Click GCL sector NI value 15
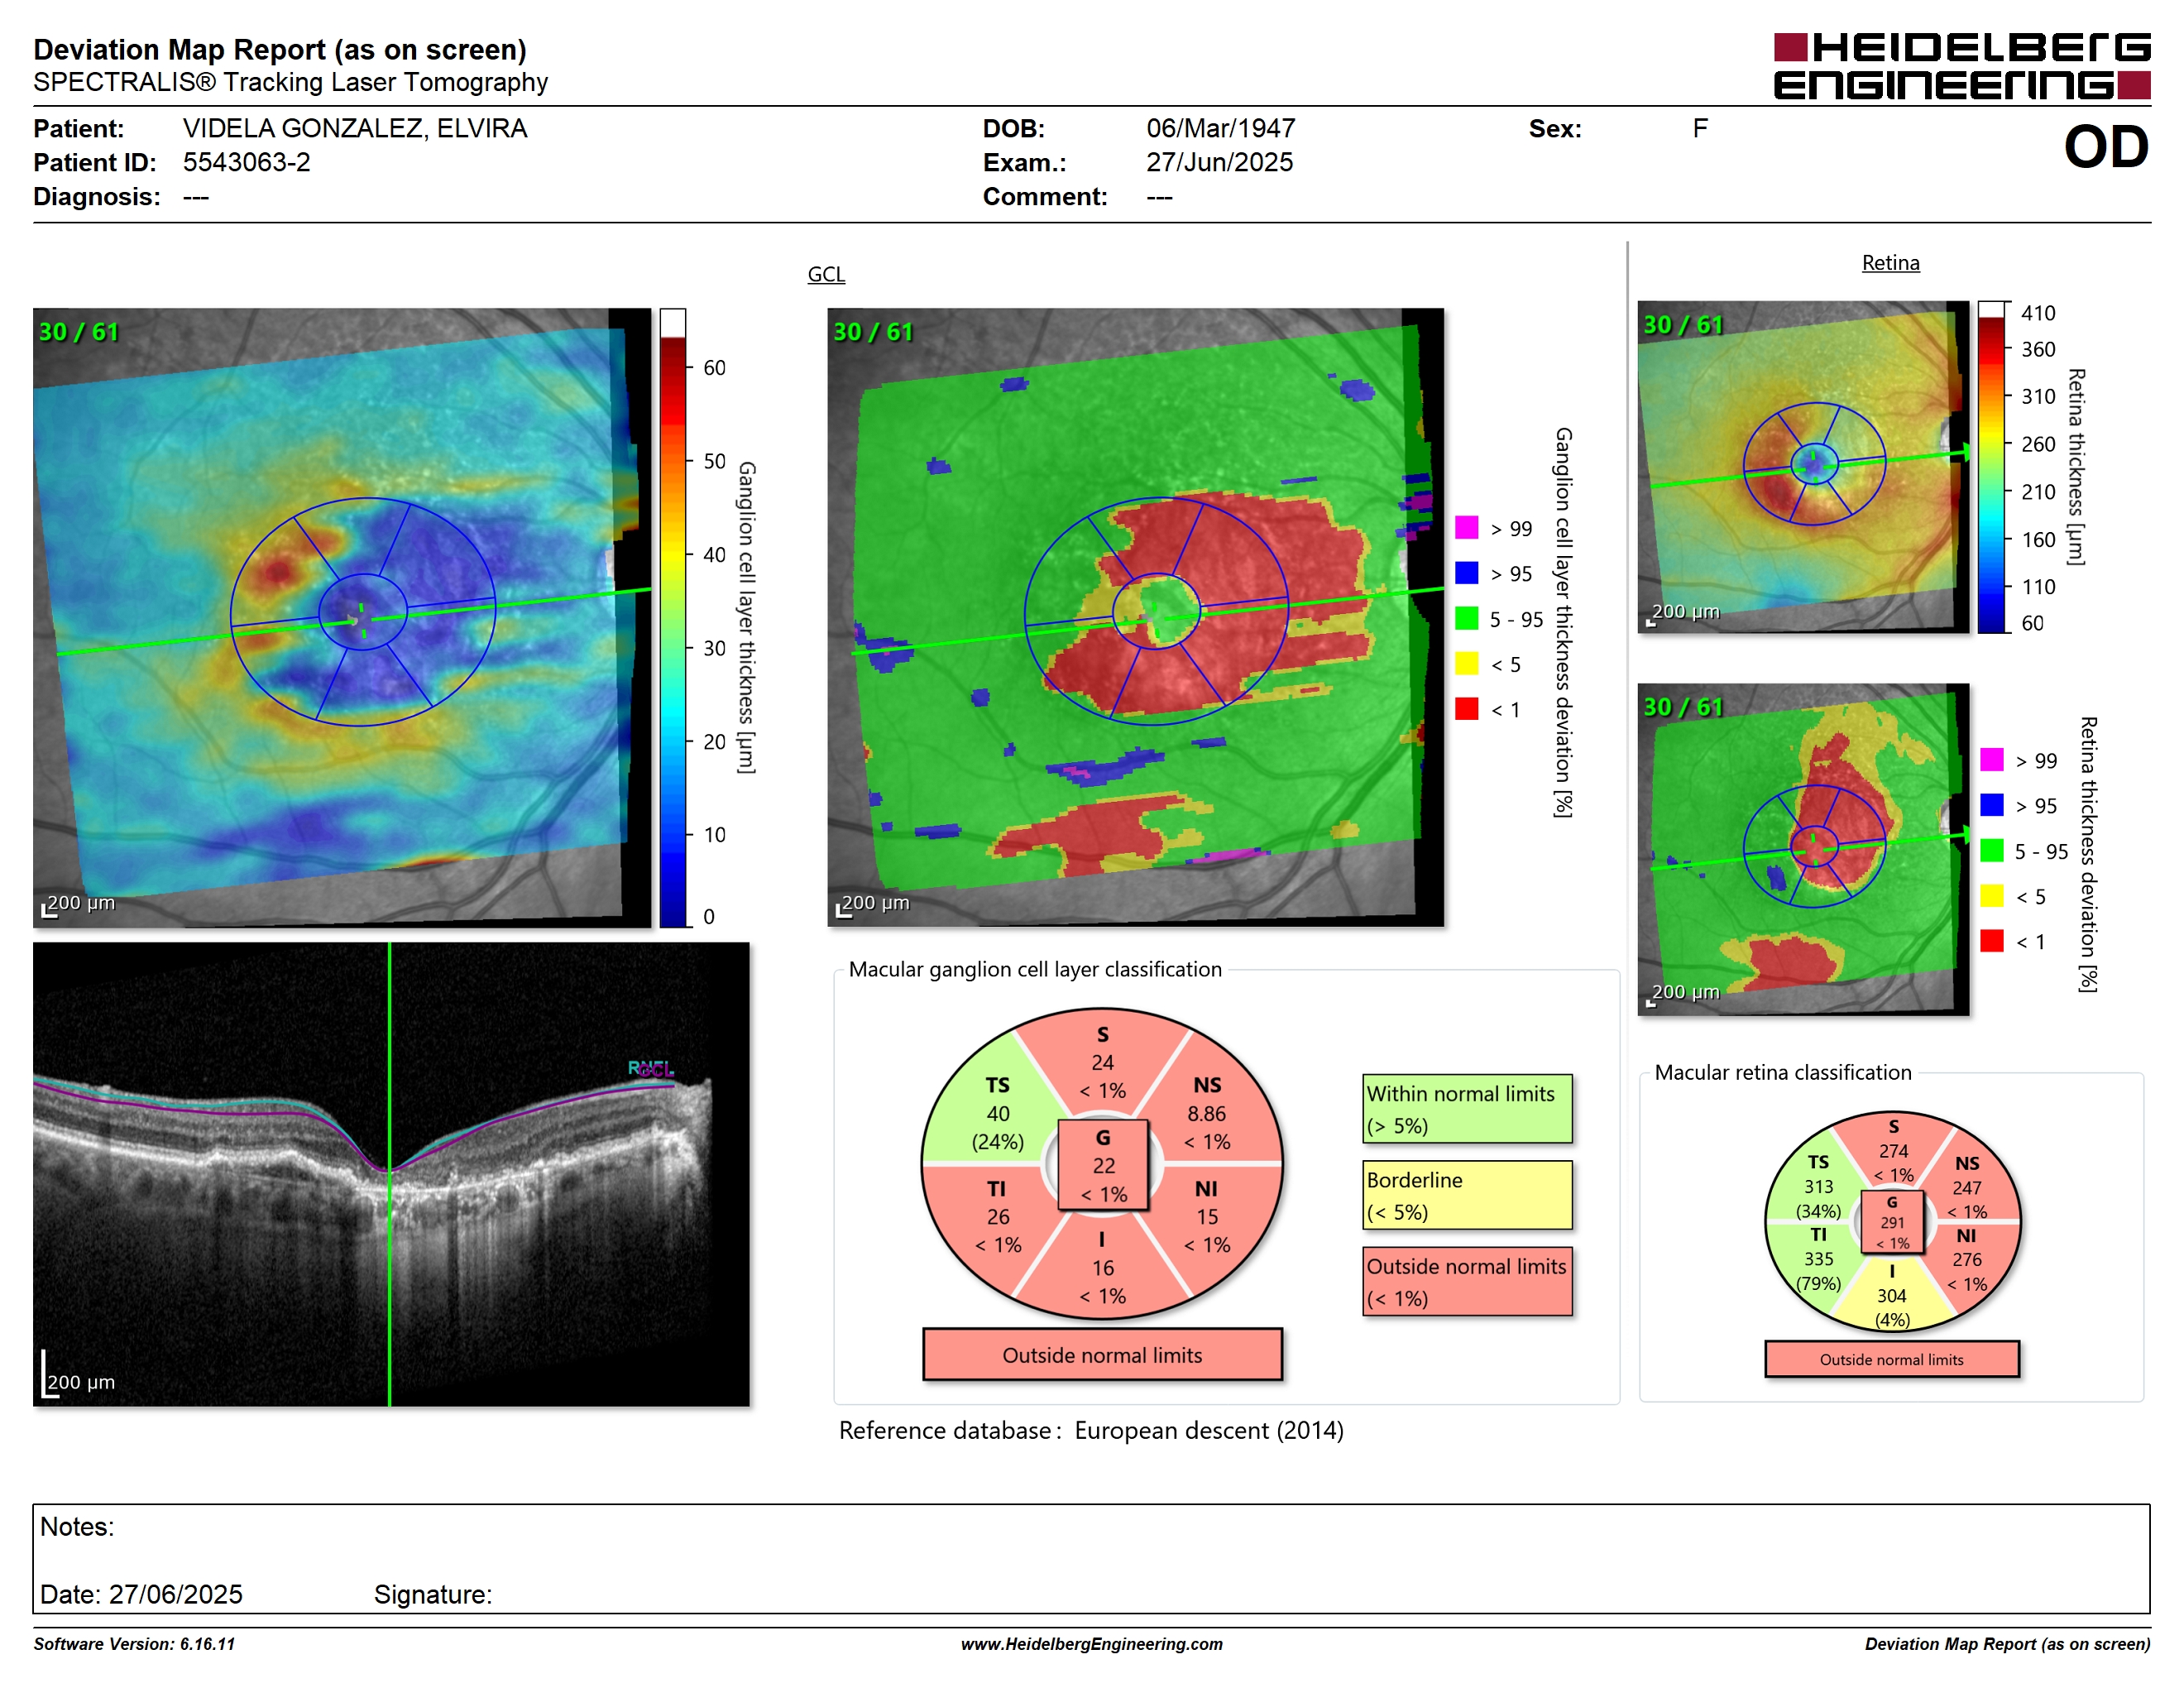The height and width of the screenshot is (1688, 2184). pyautogui.click(x=1207, y=1217)
